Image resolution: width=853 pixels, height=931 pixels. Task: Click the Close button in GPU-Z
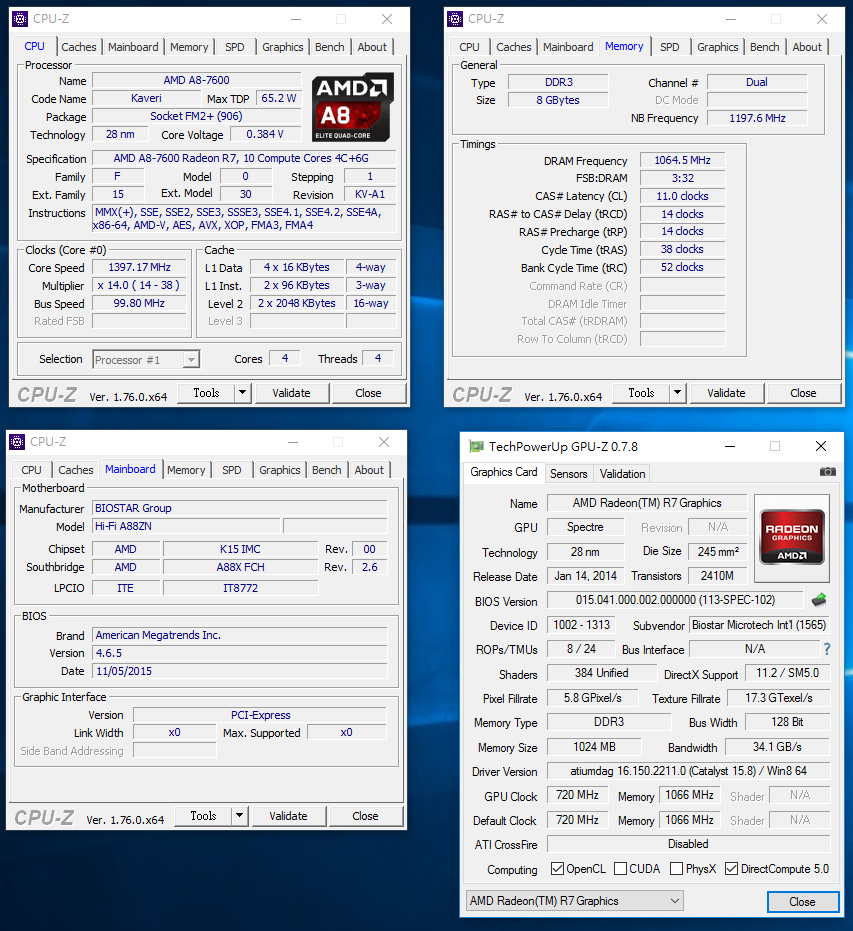(803, 901)
